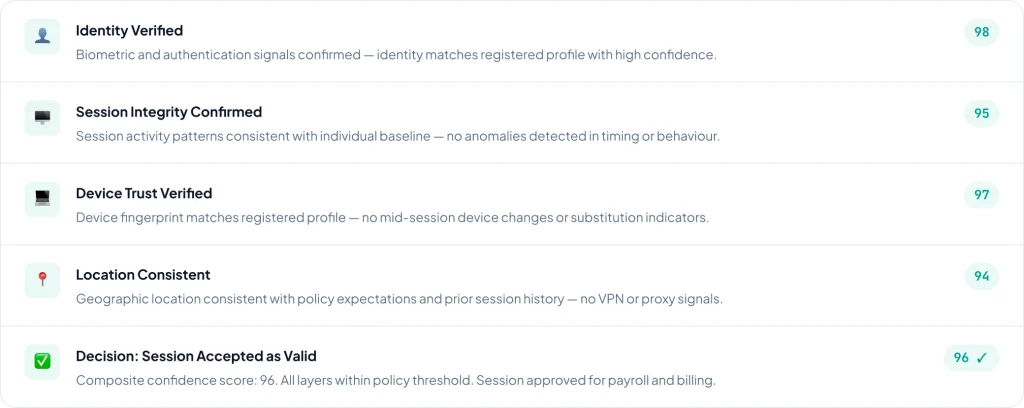This screenshot has height=408, width=1024.
Task: Click the geographic location consistent description
Action: 399,298
